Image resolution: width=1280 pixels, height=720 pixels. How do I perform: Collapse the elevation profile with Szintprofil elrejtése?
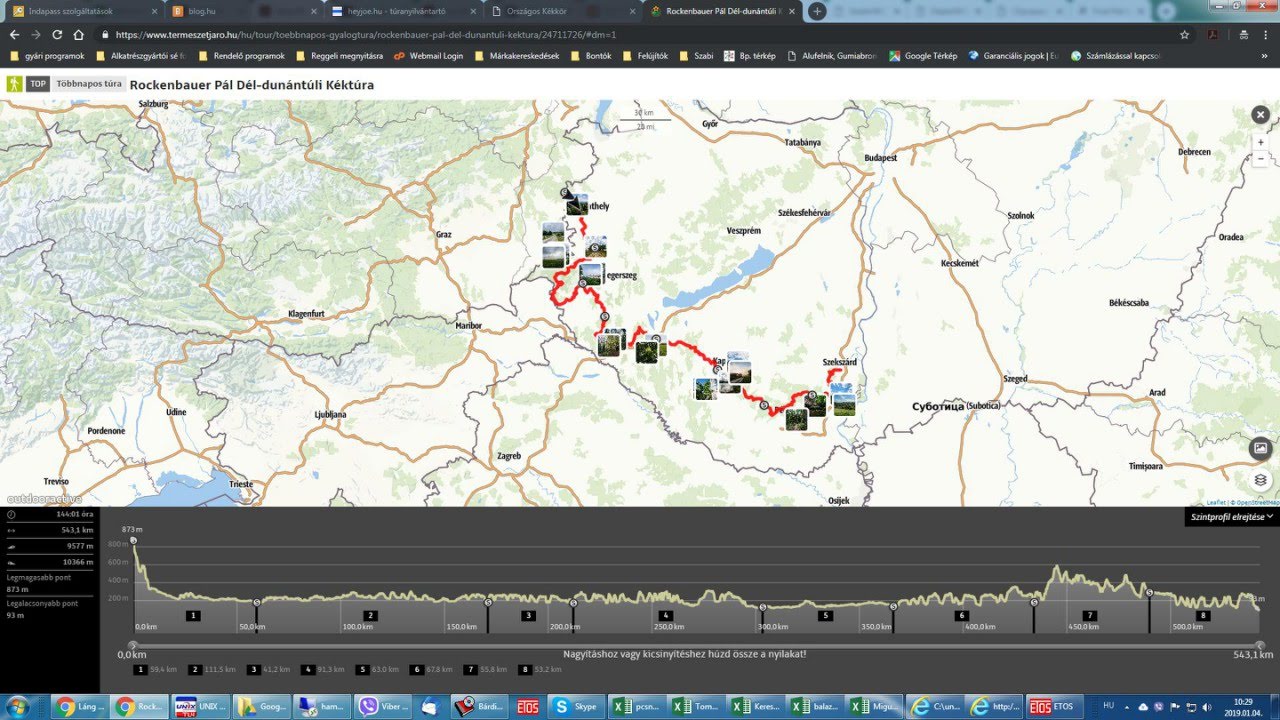[x=1231, y=517]
